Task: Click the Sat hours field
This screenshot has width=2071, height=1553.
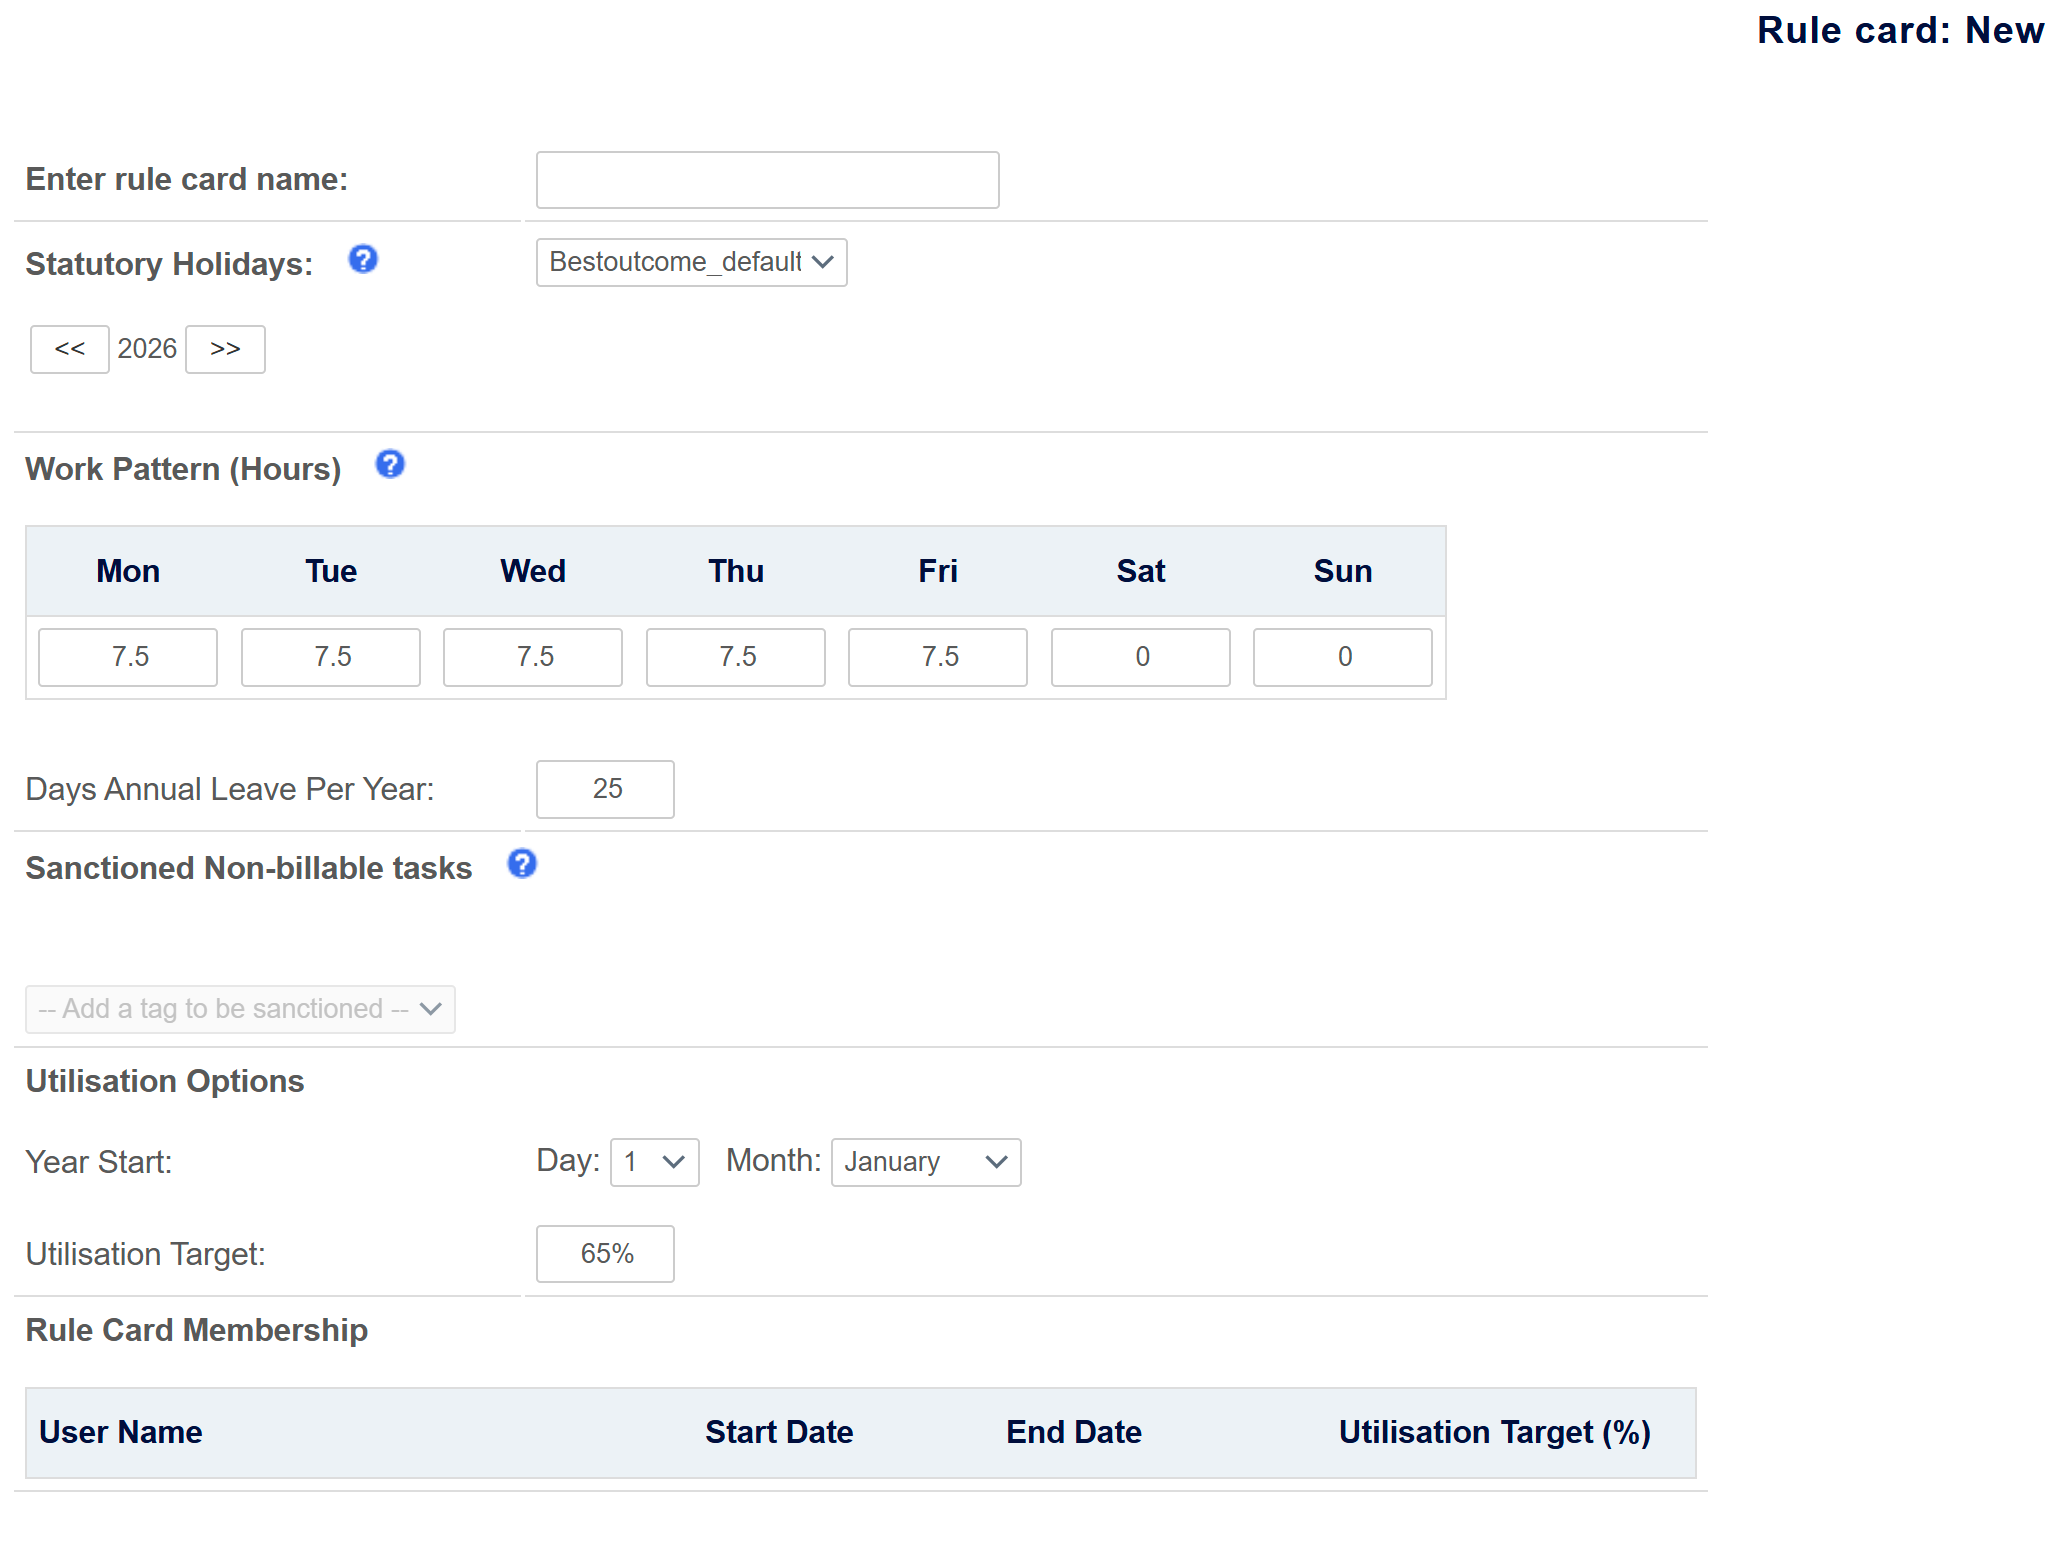Action: [1141, 657]
